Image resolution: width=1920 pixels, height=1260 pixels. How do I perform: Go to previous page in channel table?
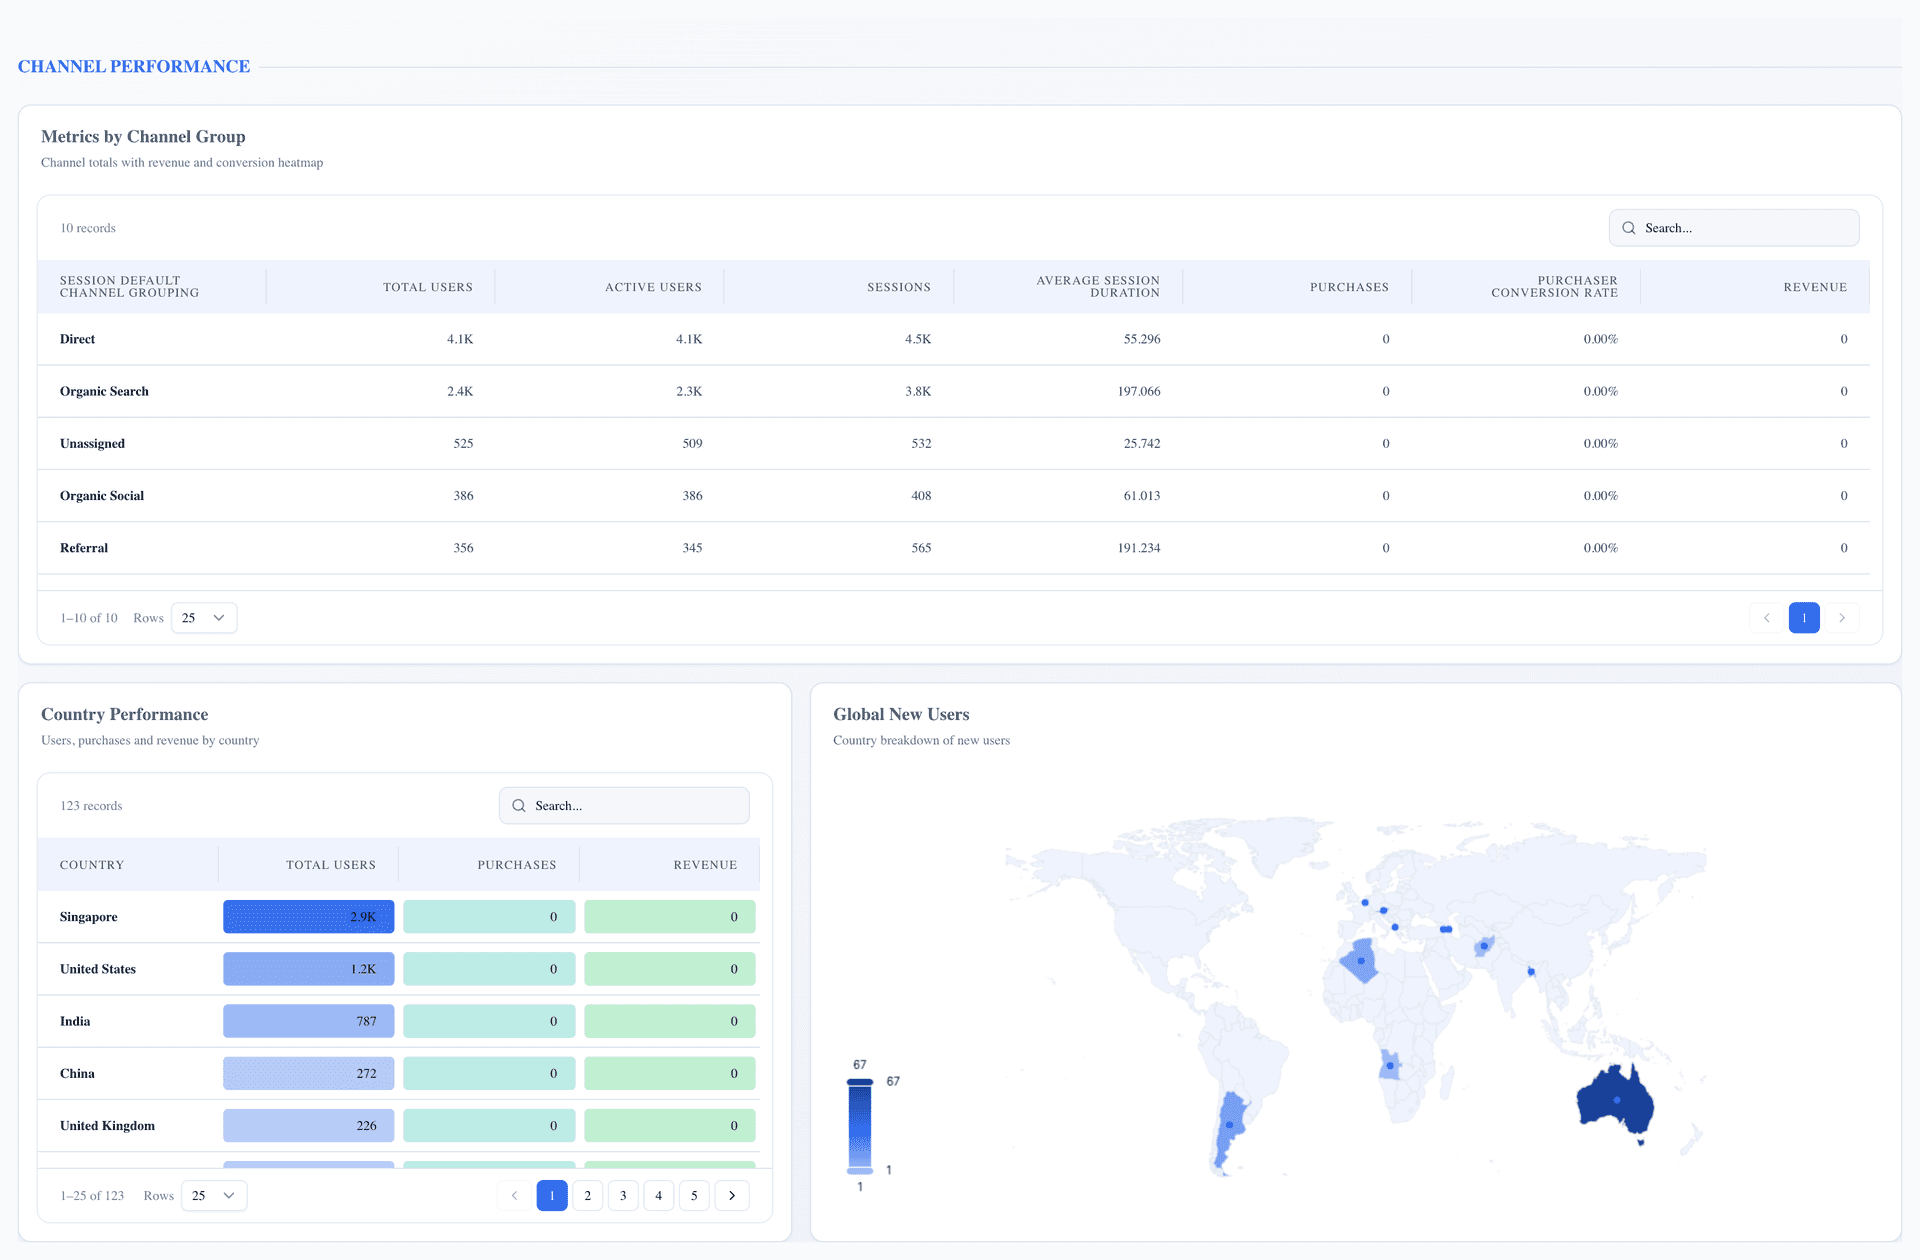tap(1767, 618)
